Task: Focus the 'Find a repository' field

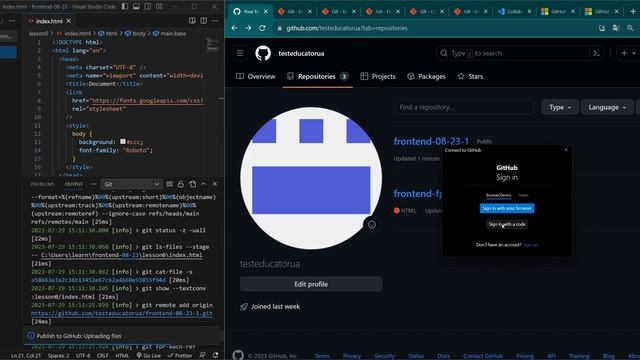Action: tap(464, 107)
